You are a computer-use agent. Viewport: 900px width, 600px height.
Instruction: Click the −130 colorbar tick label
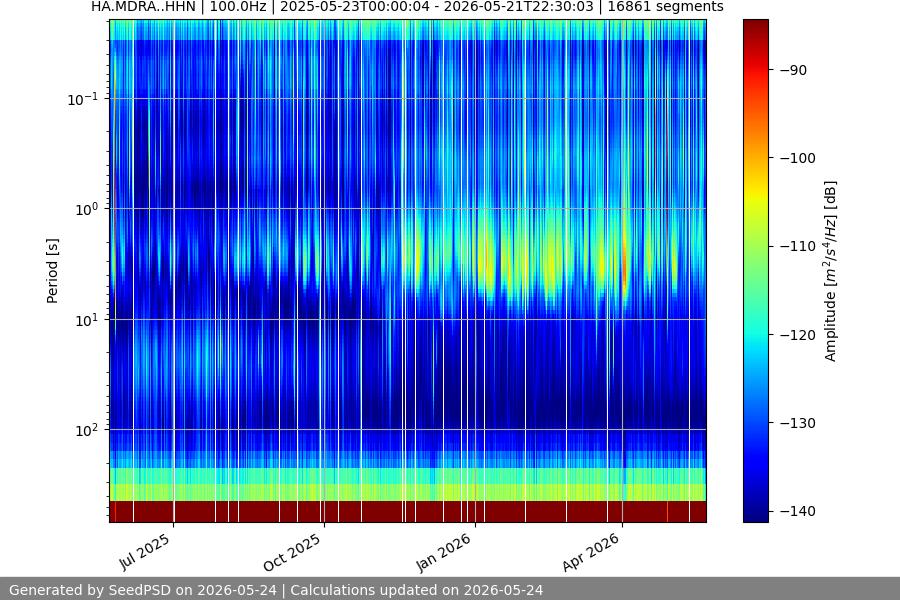(798, 423)
